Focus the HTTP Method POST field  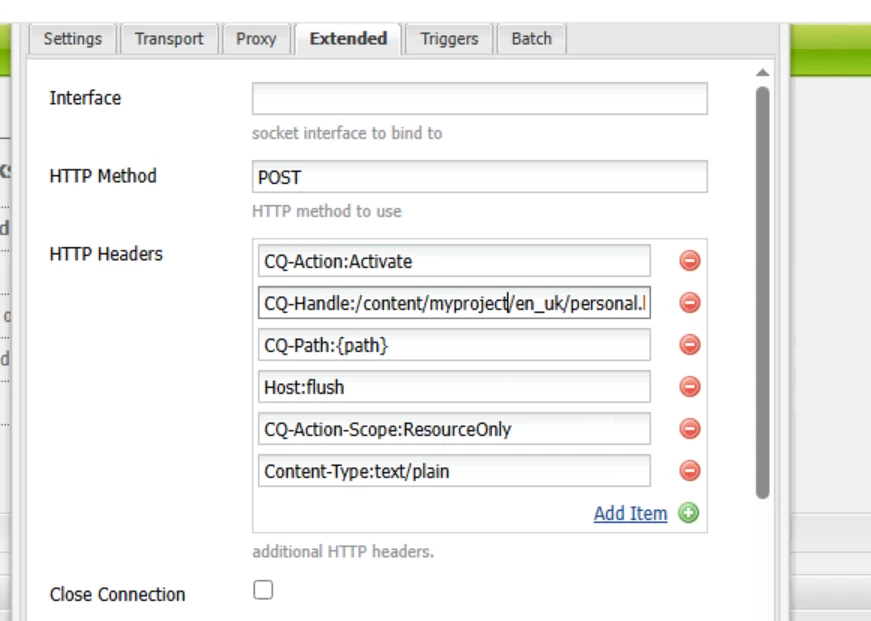pyautogui.click(x=479, y=177)
